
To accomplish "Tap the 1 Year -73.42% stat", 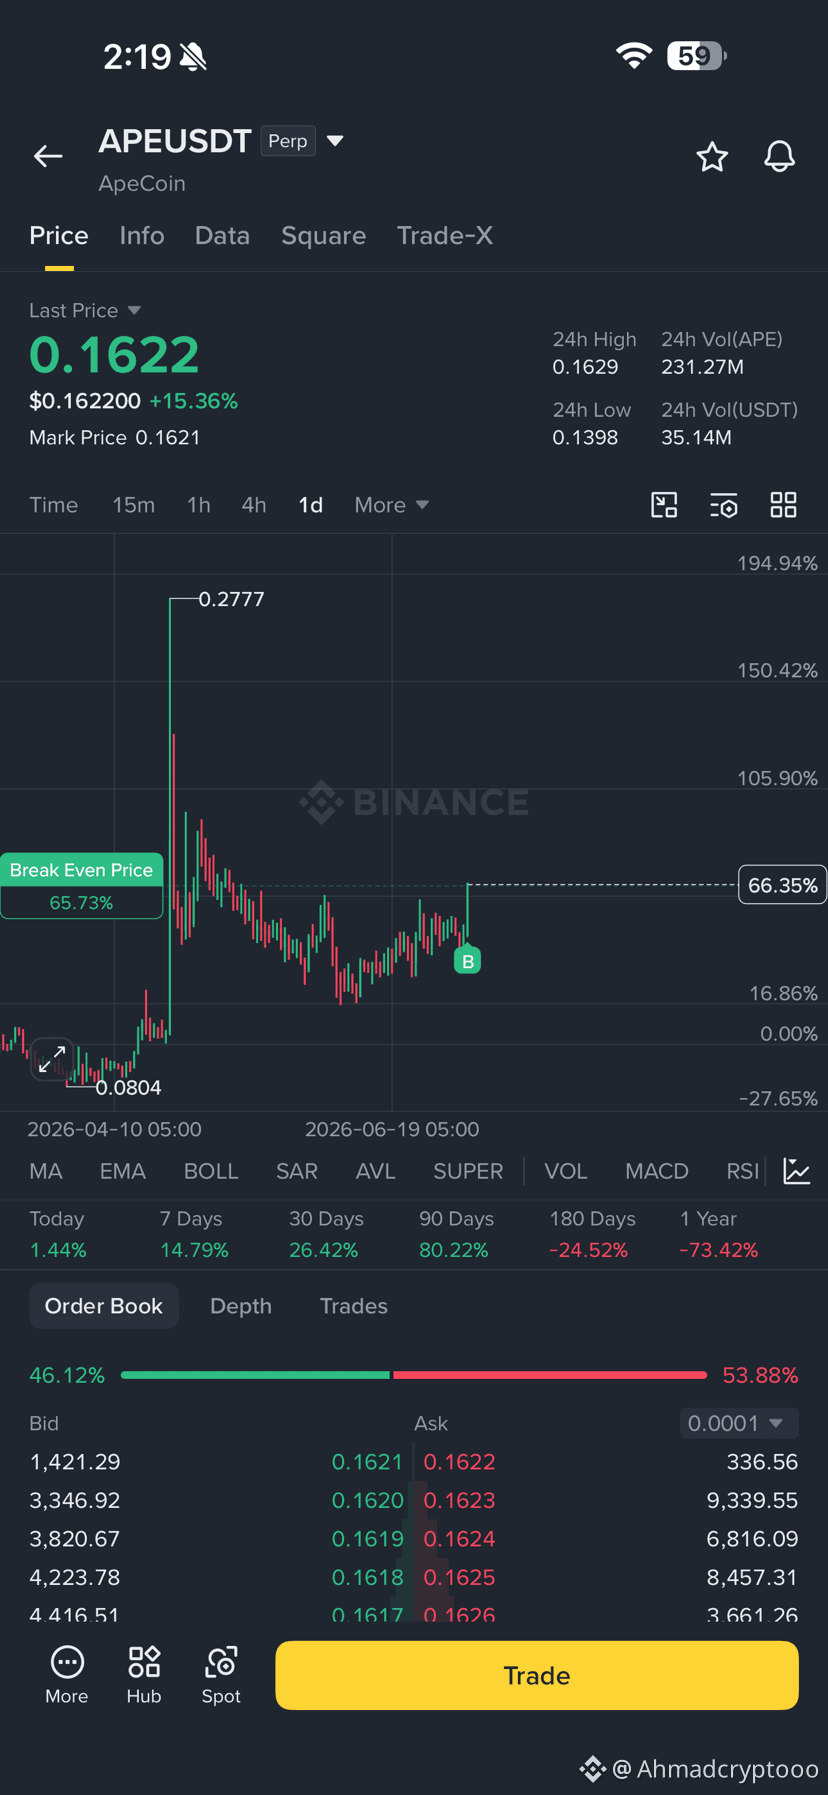I will [718, 1234].
